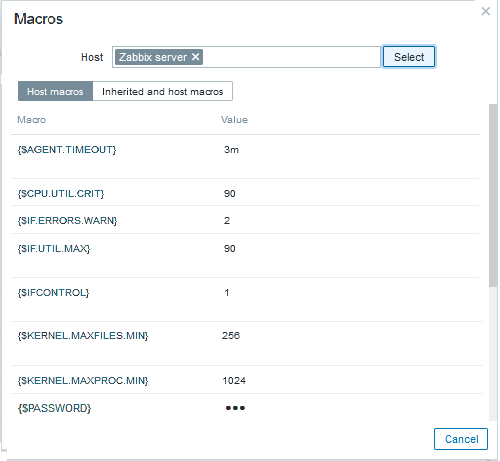Click the Value column header
Screen dimensions: 500x461
tap(234, 120)
